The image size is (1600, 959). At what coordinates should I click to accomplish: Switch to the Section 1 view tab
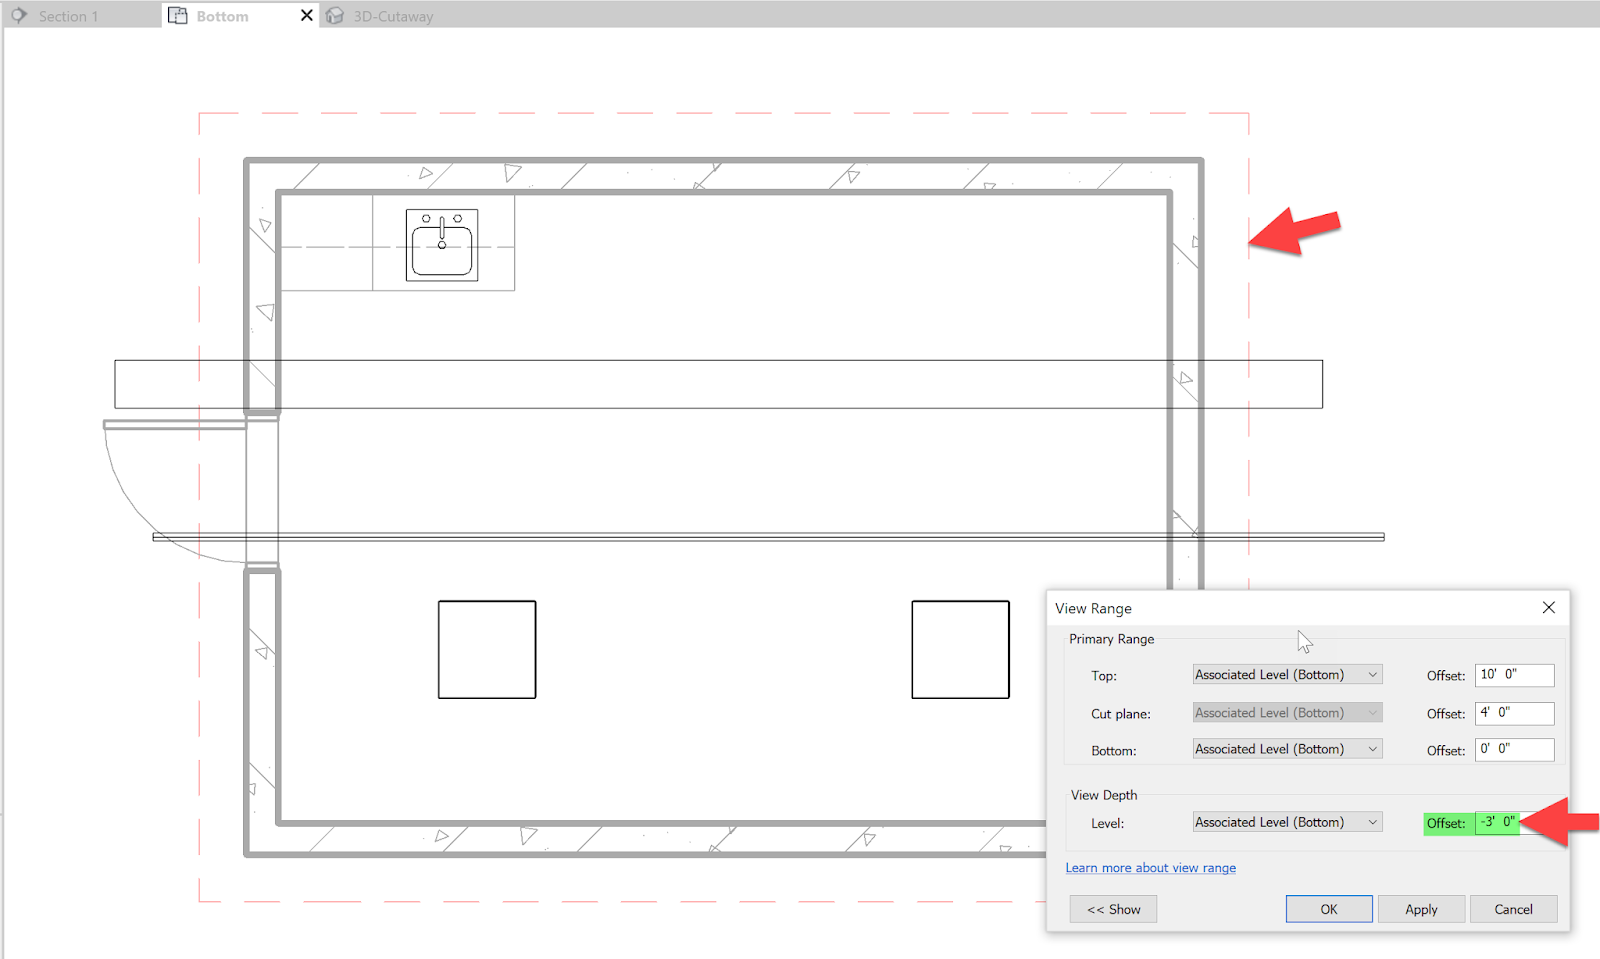(68, 15)
